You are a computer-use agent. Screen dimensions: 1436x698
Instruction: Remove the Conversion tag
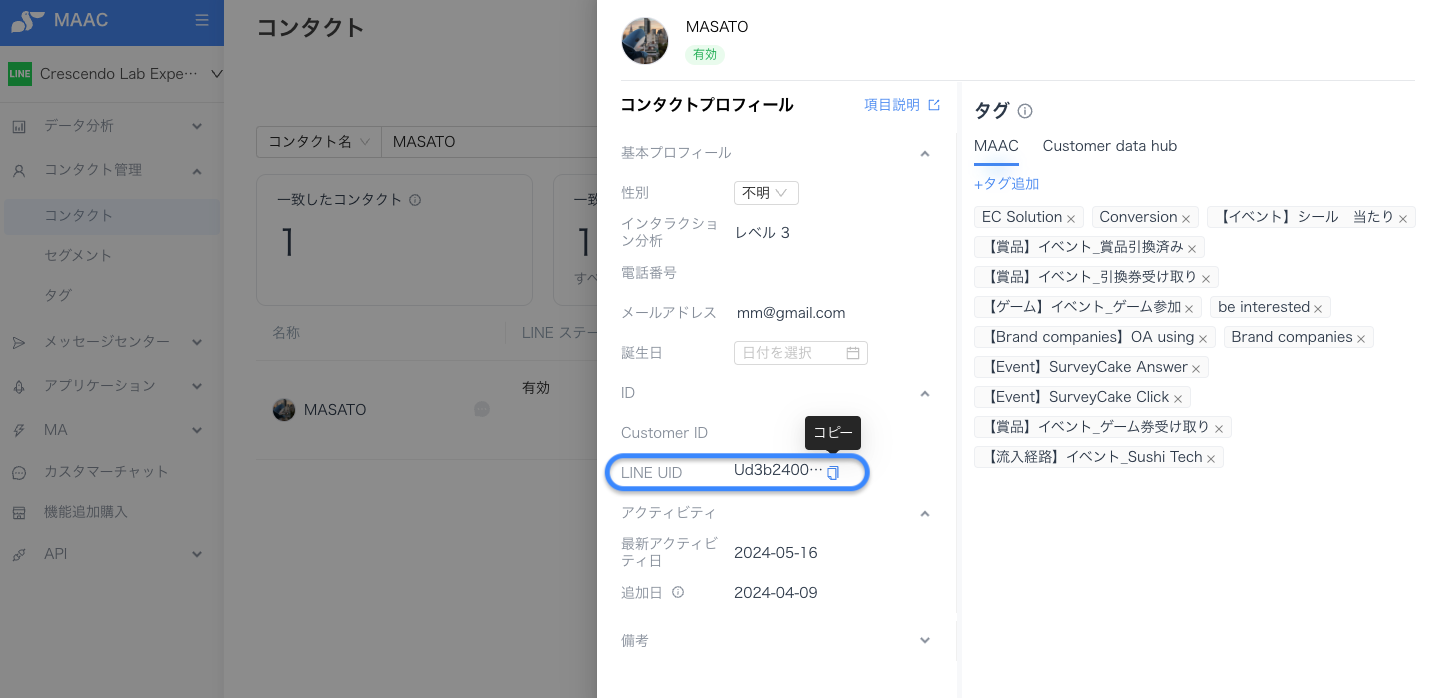[1186, 218]
